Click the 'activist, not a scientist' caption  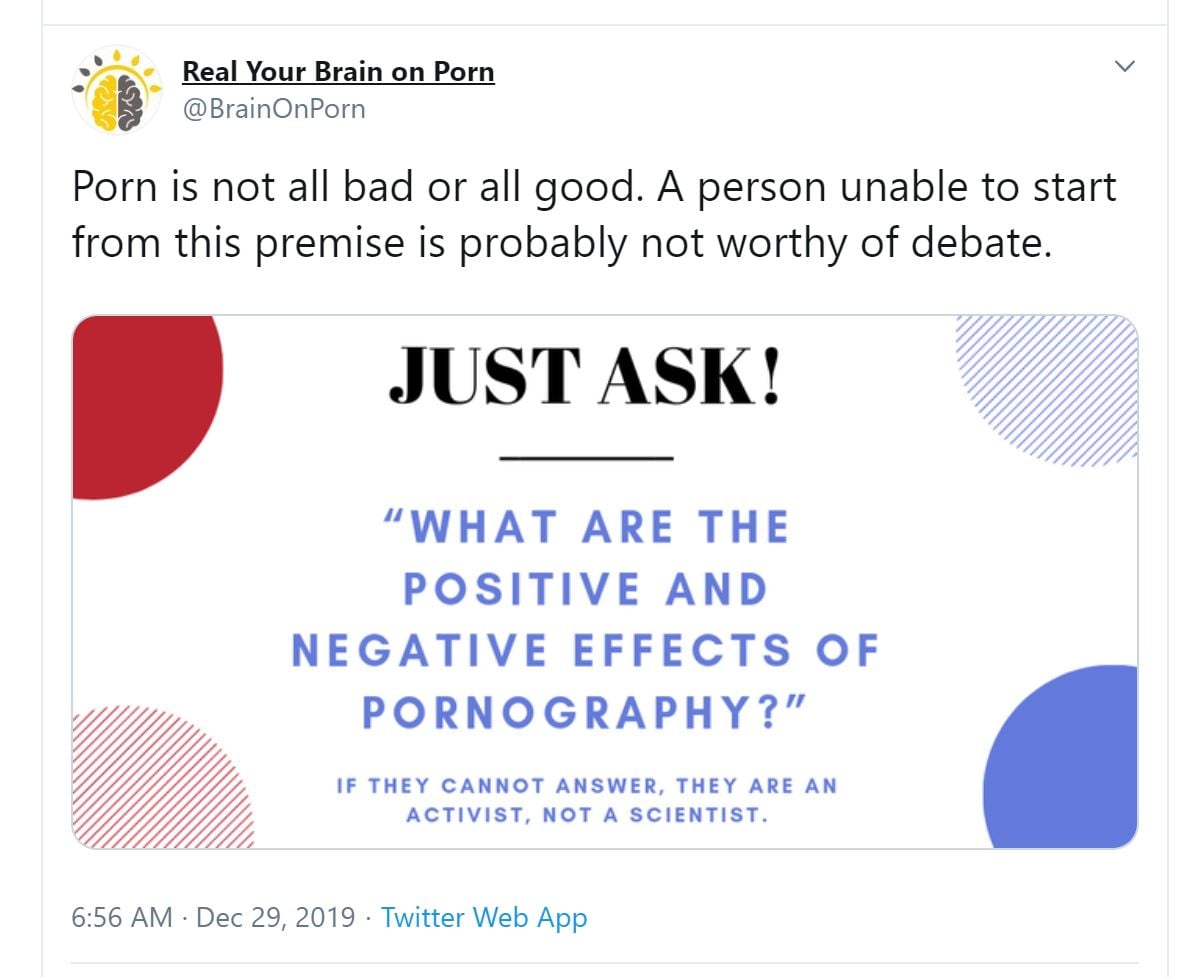[x=586, y=800]
